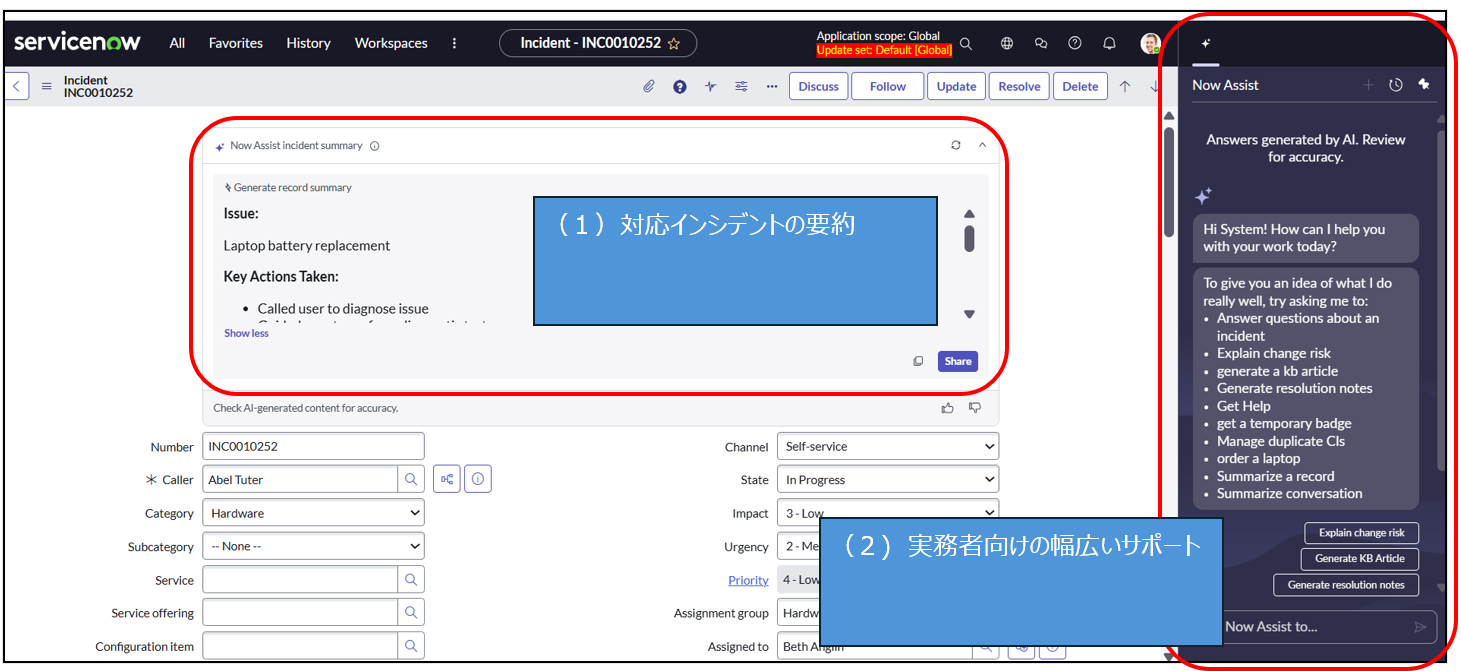
Task: Click the summary scrollbar up arrow
Action: [x=969, y=214]
